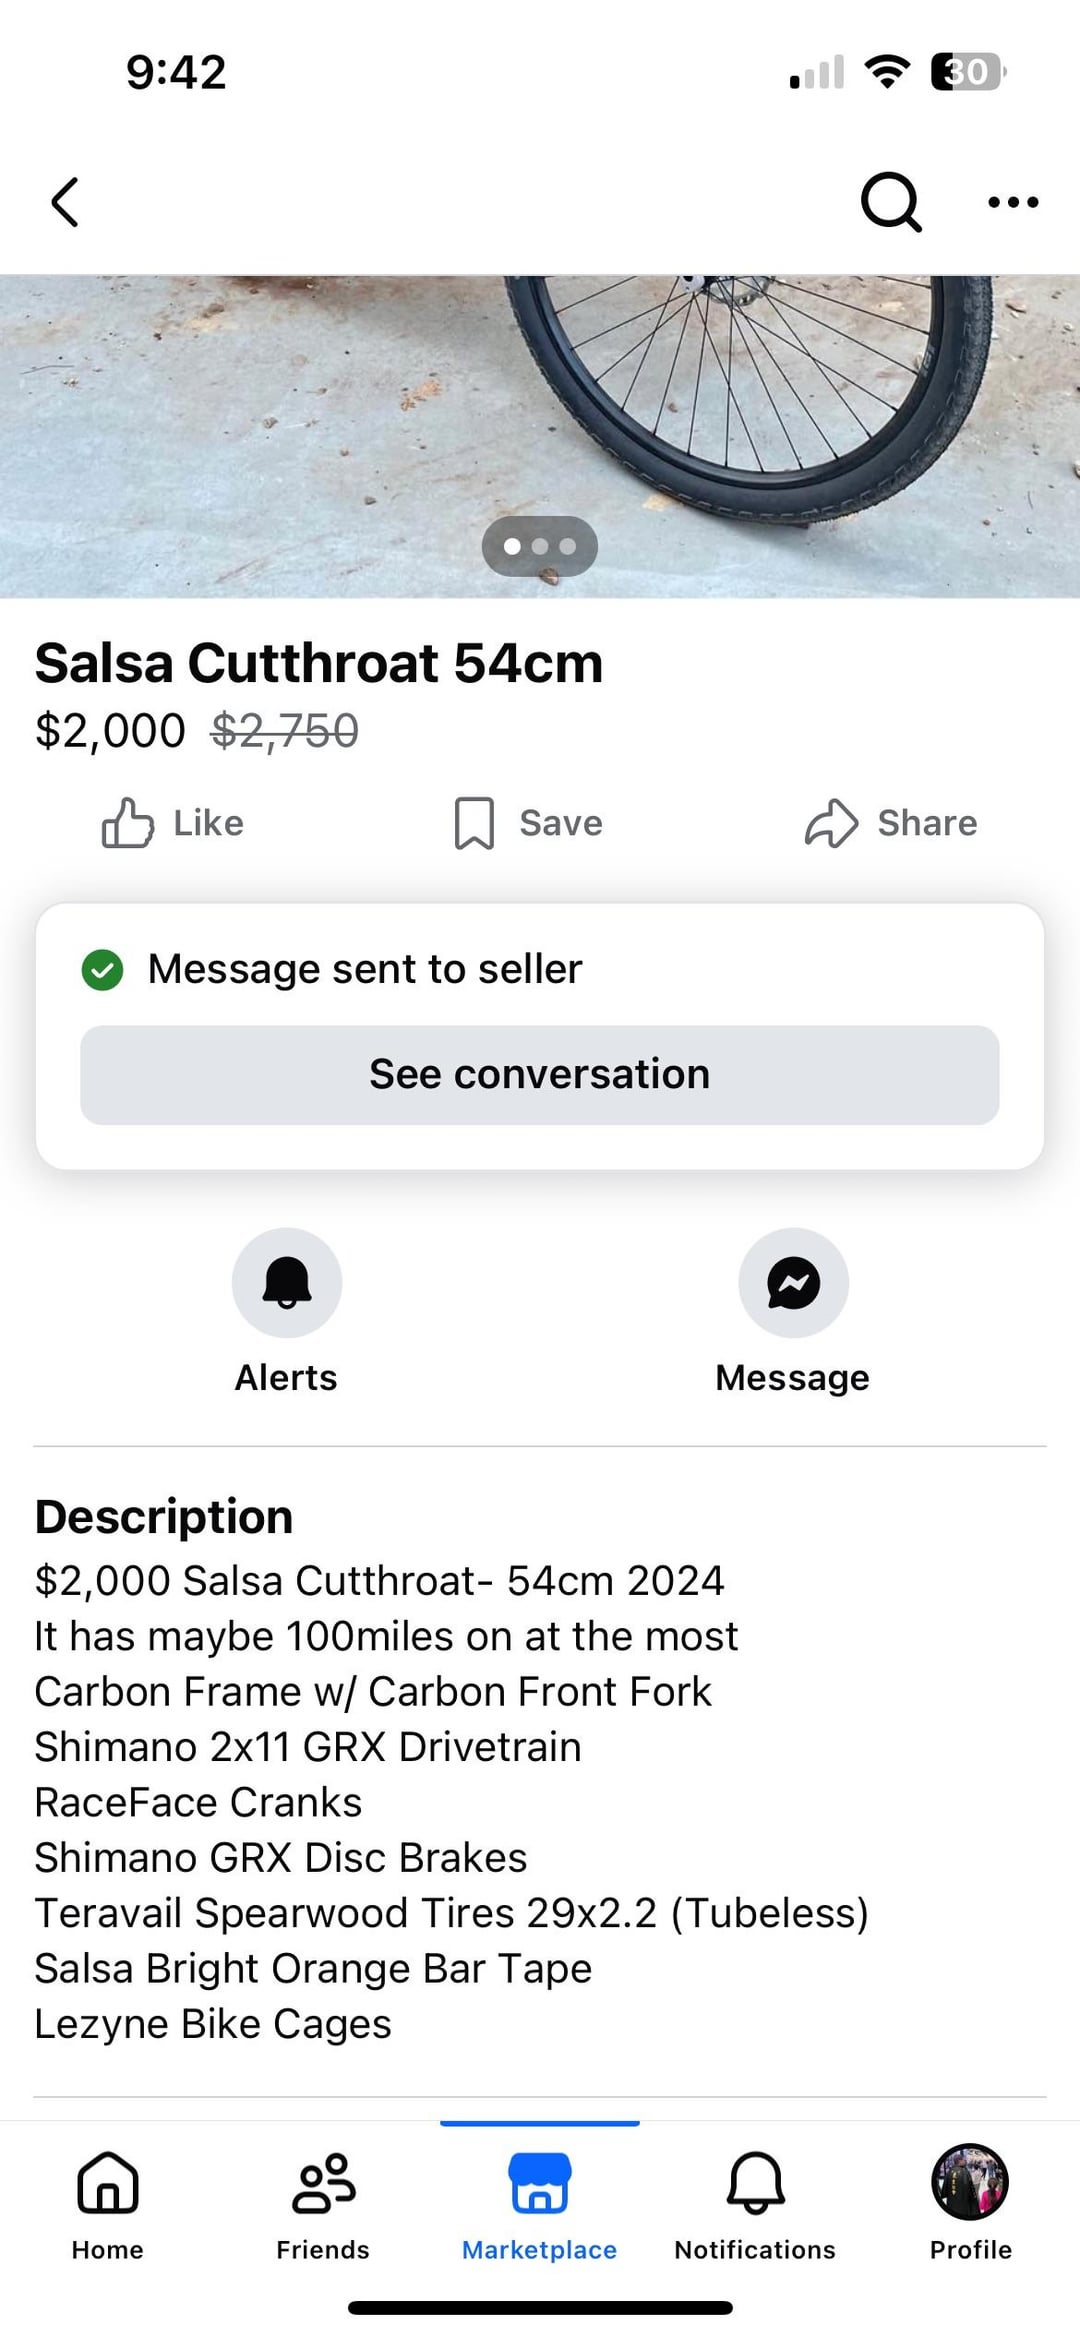Screen dimensions: 1080x2337
Task: Like the Salsa Cutthroat listing
Action: 173,823
